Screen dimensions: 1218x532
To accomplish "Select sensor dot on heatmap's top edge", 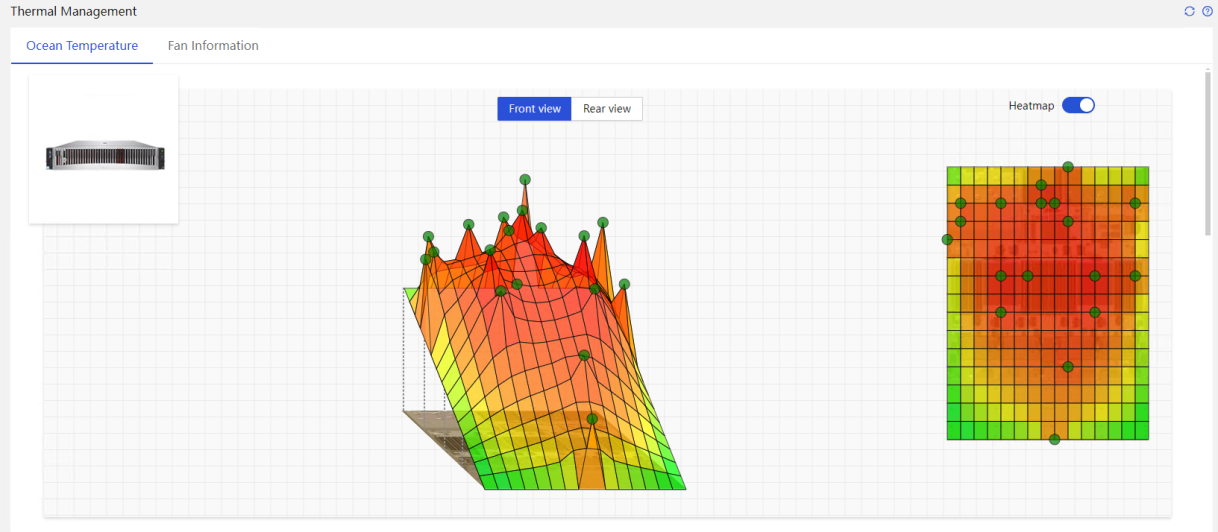I will (1068, 167).
